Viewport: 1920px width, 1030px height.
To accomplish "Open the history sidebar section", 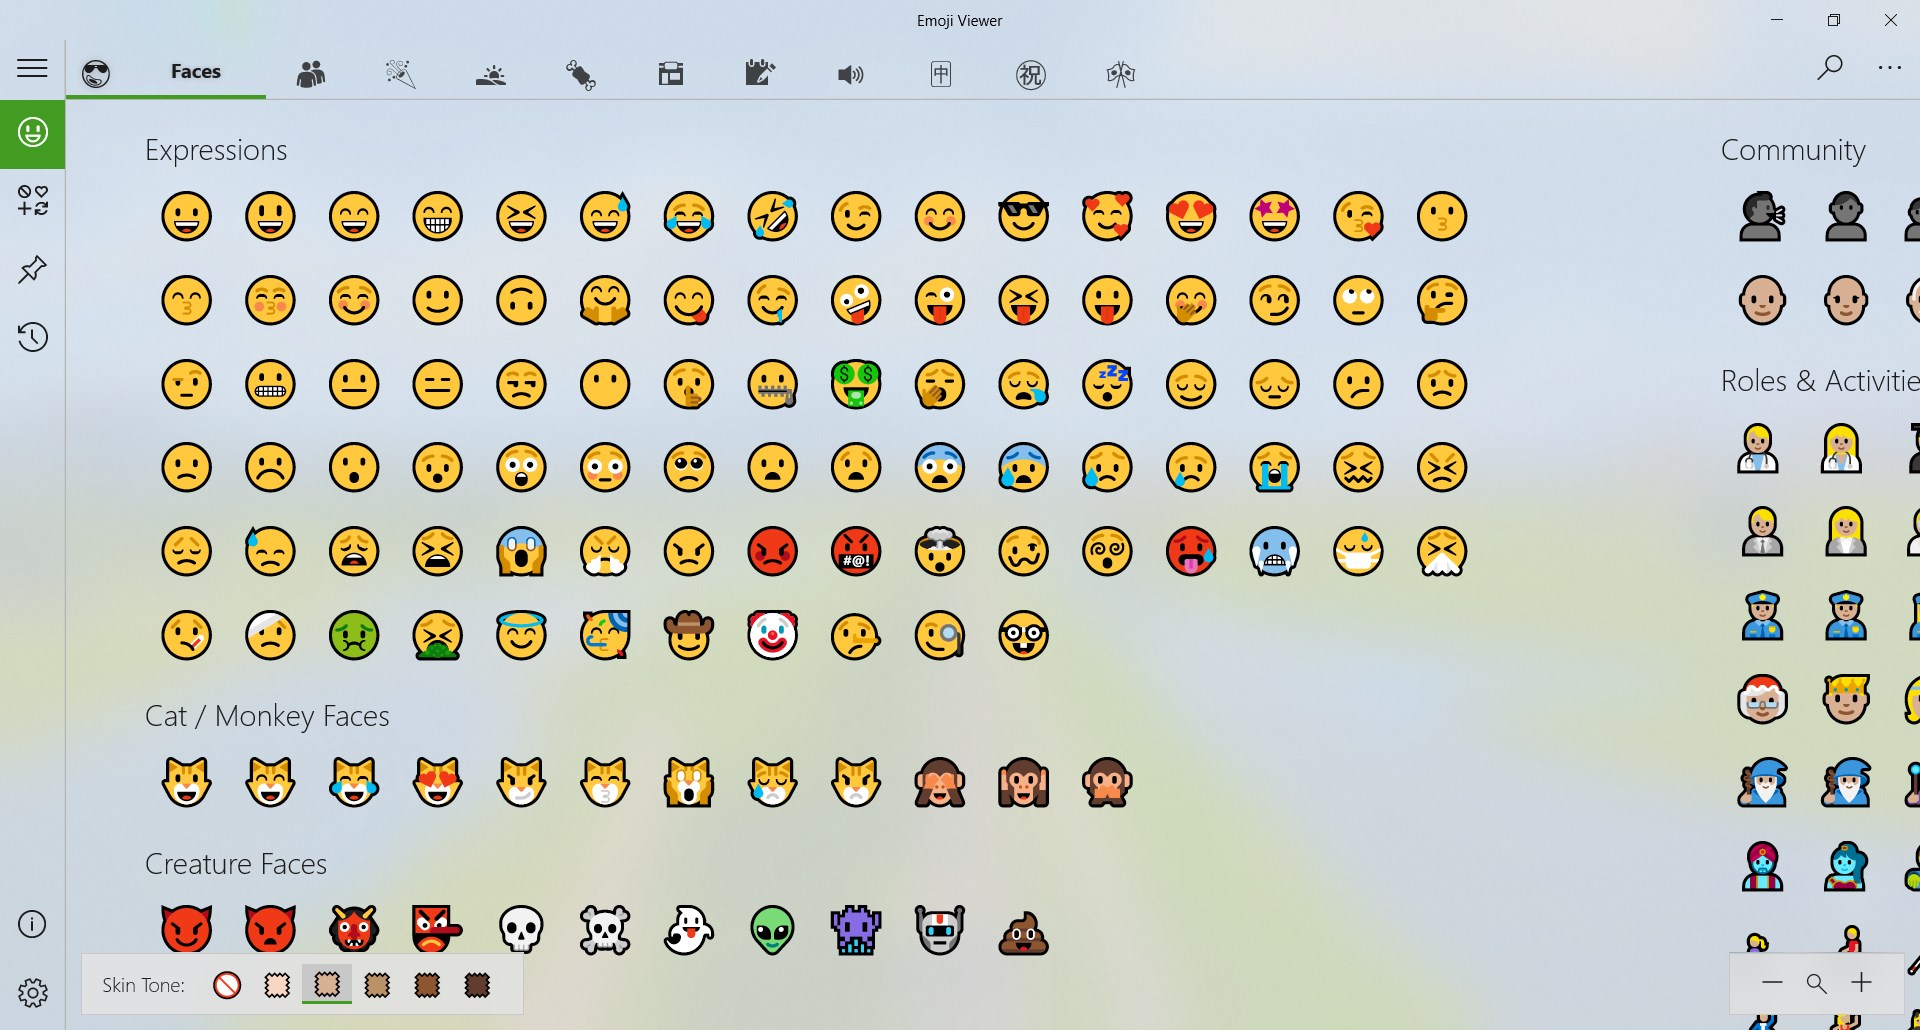I will point(32,337).
